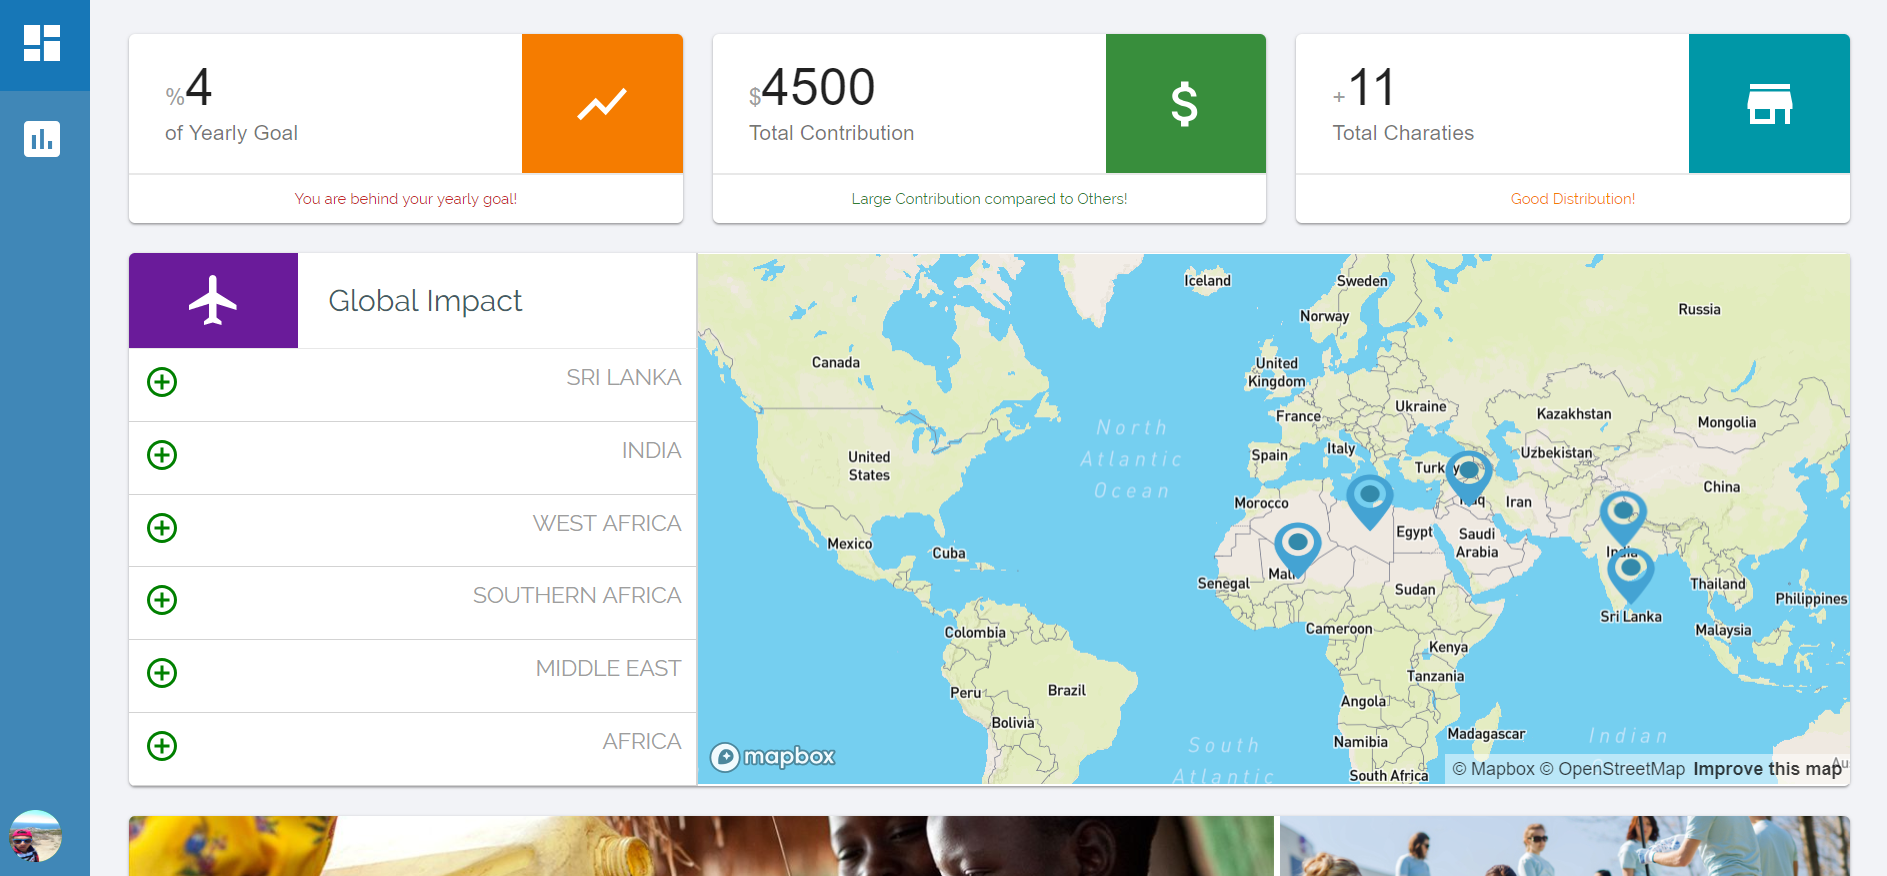This screenshot has height=876, width=1887.
Task: Click the 11 Total Charities value
Action: (1370, 88)
